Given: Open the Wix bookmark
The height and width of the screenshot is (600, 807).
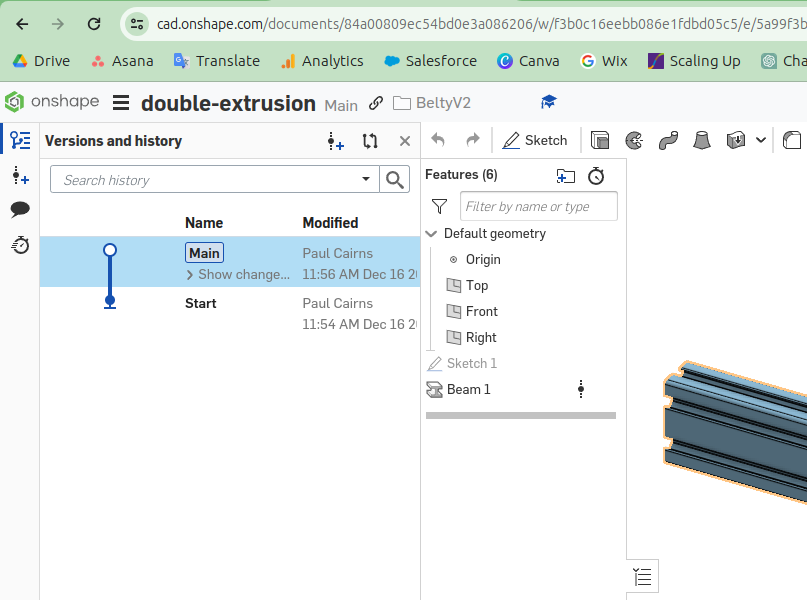Looking at the screenshot, I should 604,61.
